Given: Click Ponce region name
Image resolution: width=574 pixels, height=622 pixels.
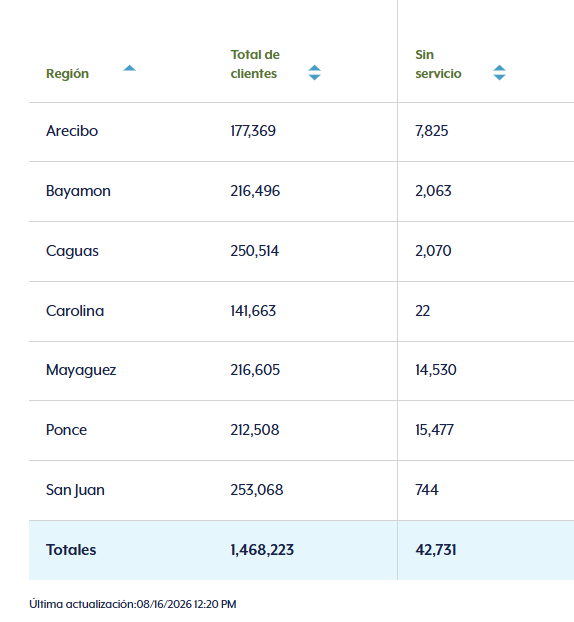Looking at the screenshot, I should 66,430.
